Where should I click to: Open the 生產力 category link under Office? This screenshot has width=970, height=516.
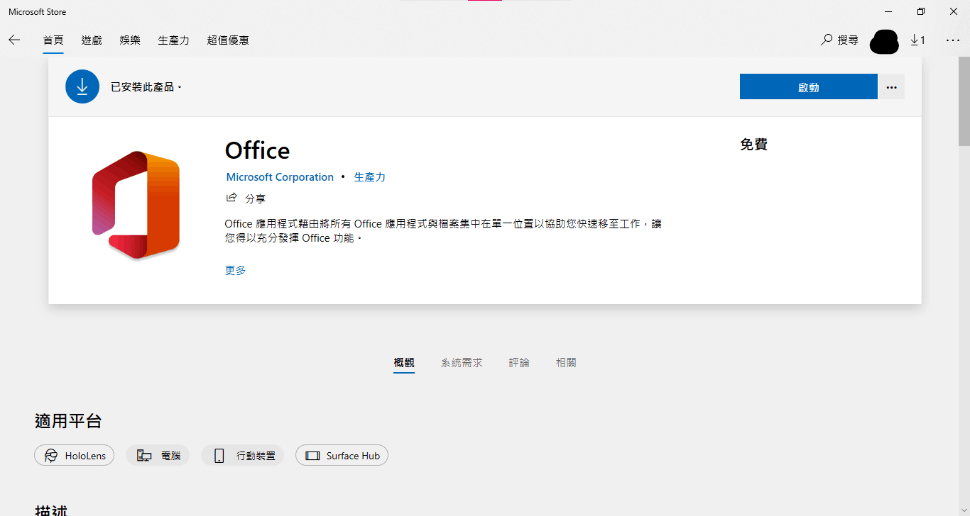point(369,177)
